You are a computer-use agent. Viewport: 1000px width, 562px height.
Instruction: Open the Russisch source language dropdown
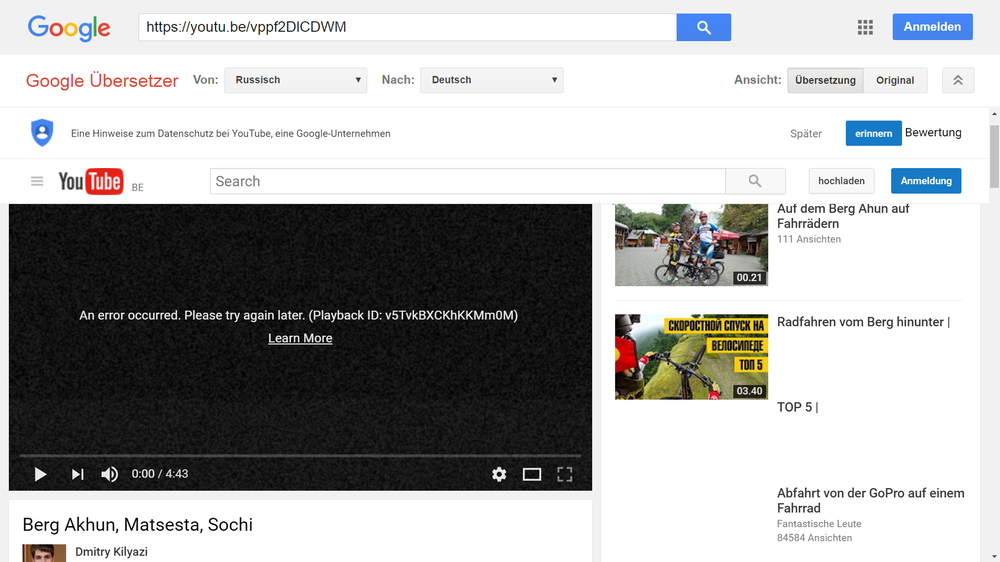click(x=295, y=80)
